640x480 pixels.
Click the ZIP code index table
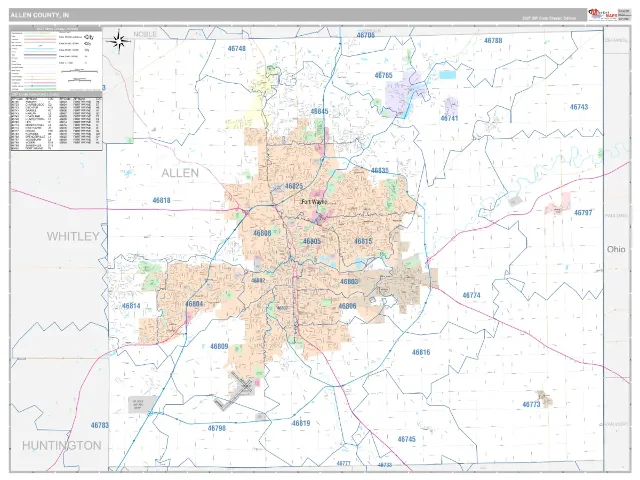click(x=56, y=121)
